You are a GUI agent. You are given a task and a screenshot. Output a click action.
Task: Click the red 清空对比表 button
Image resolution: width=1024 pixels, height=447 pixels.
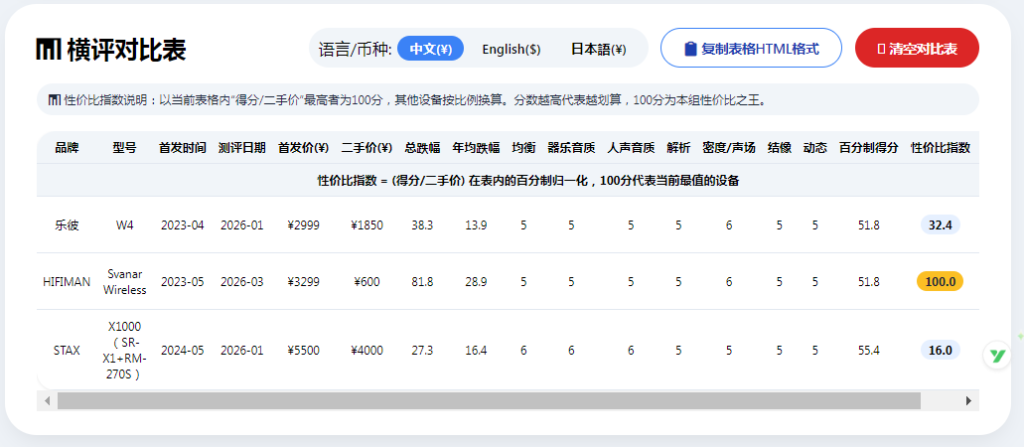[917, 48]
